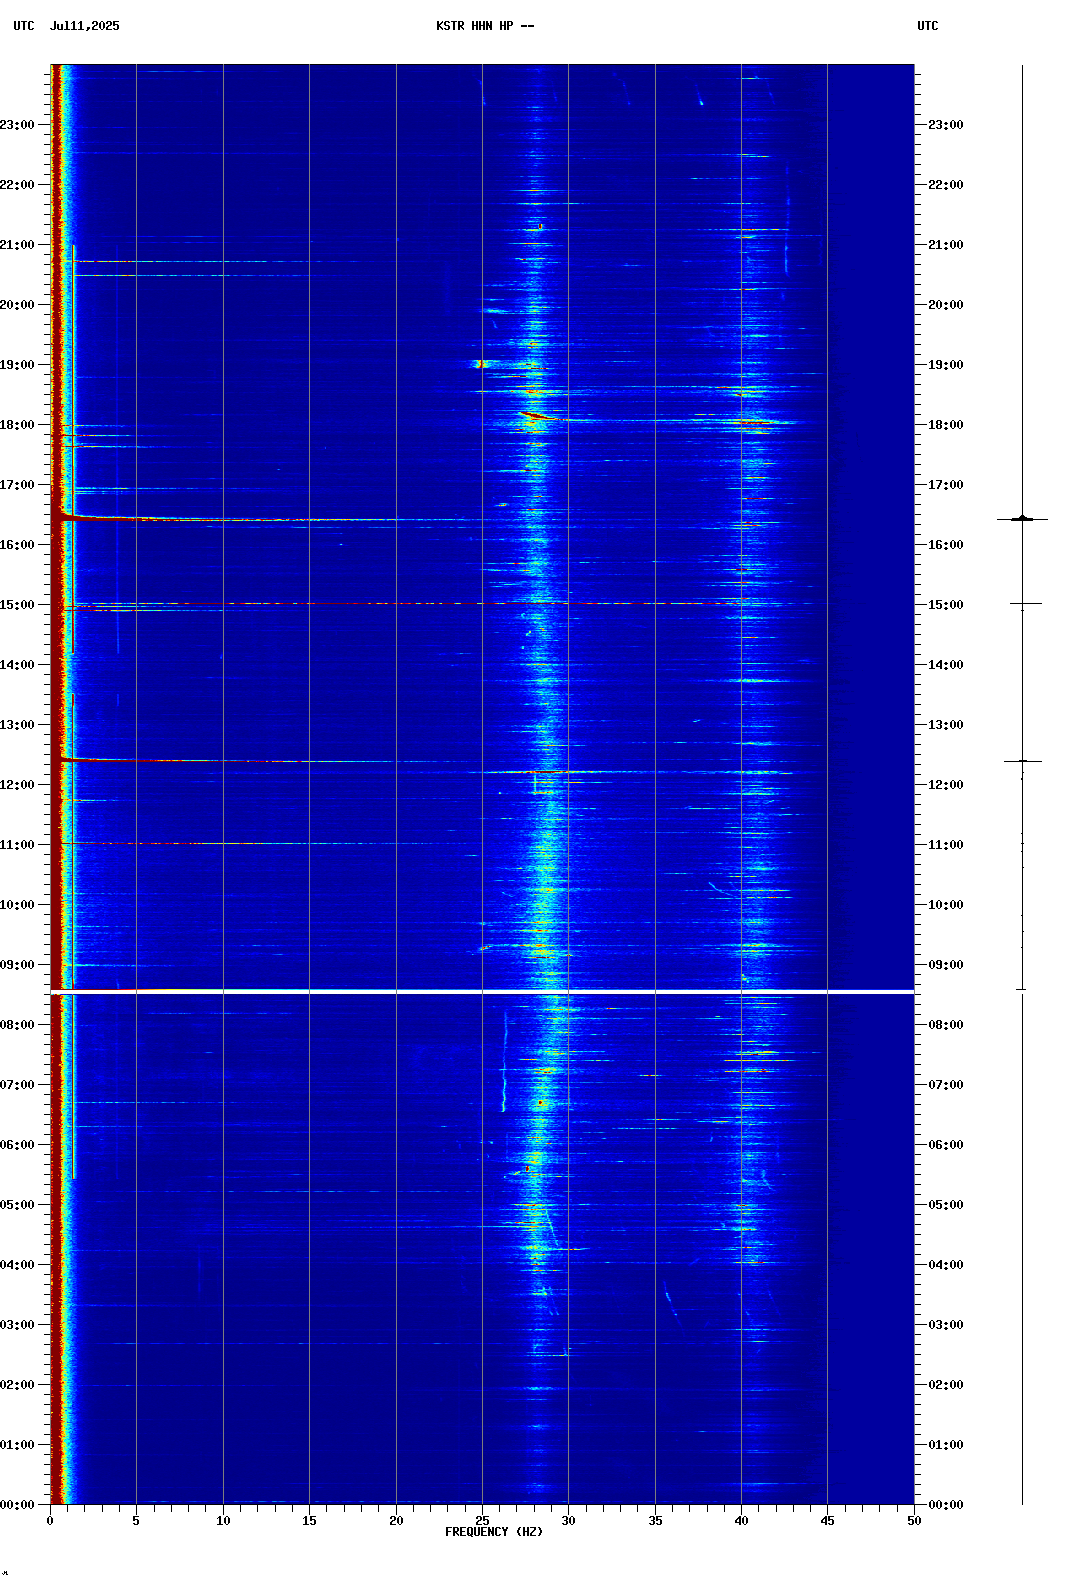Click the 17:00 label on the left axis
This screenshot has height=1584, width=1066.
17,485
